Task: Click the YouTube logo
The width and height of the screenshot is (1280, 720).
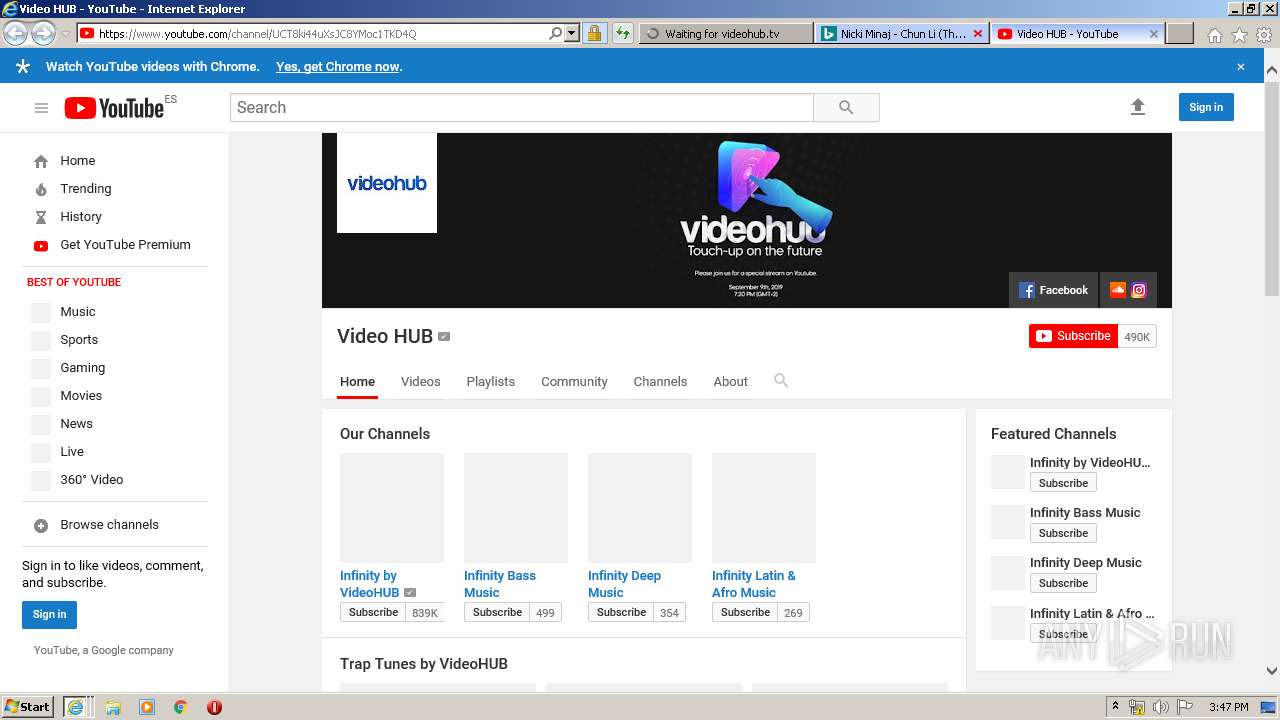Action: (x=114, y=108)
